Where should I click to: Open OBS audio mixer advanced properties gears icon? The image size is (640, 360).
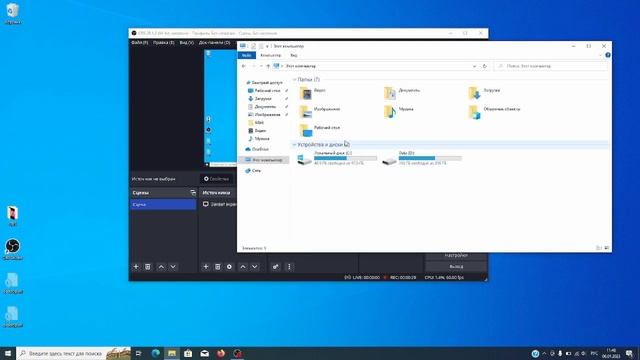click(276, 267)
